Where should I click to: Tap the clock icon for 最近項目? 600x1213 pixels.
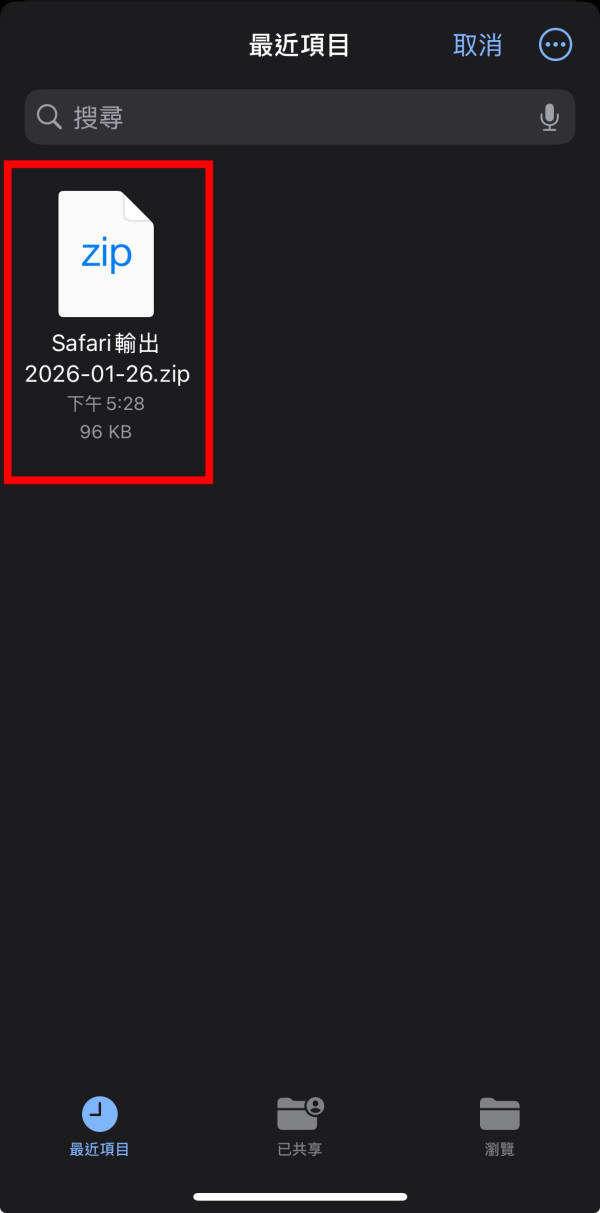click(100, 1113)
